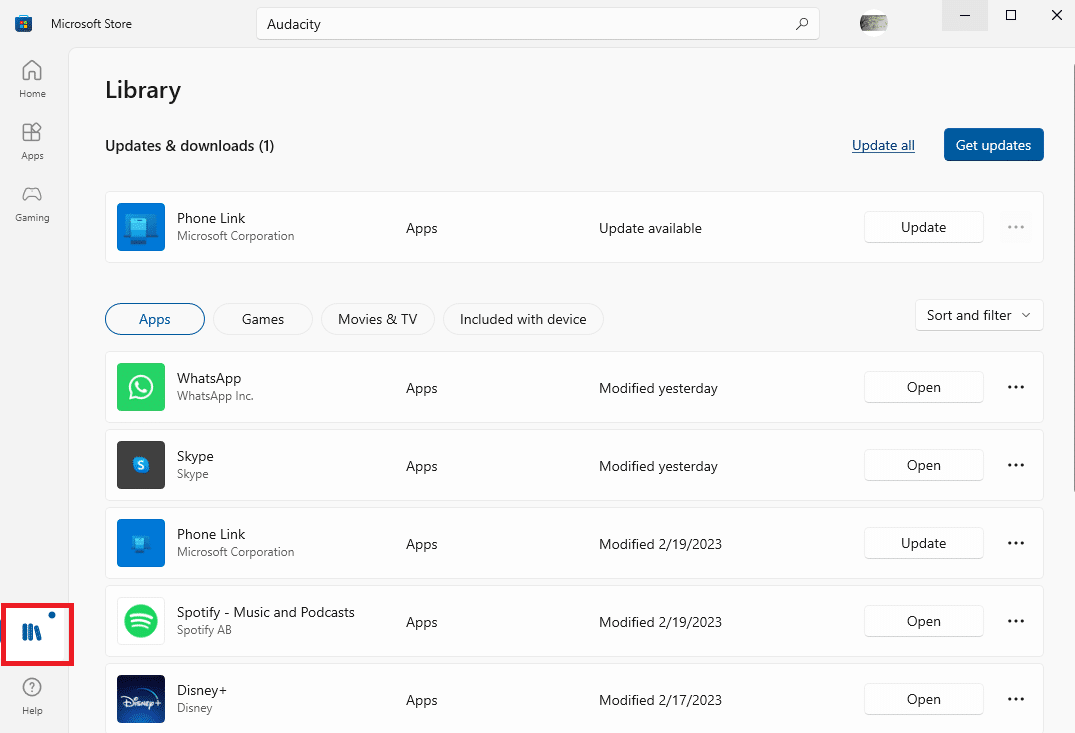
Task: Open Help from the sidebar
Action: coord(32,696)
